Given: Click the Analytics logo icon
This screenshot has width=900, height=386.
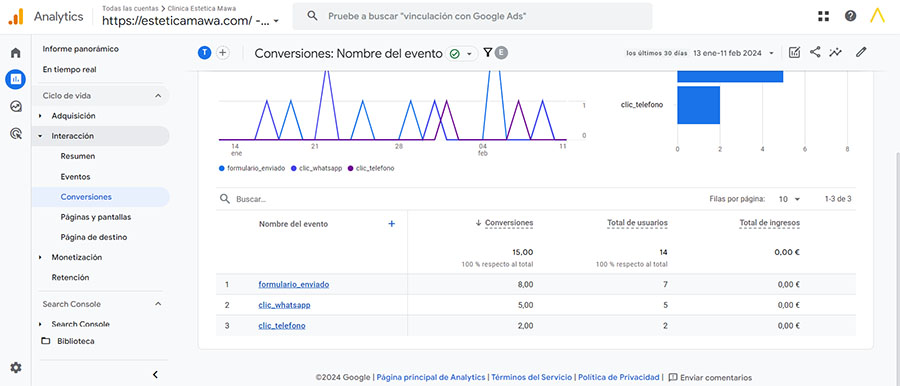Looking at the screenshot, I should 15,17.
